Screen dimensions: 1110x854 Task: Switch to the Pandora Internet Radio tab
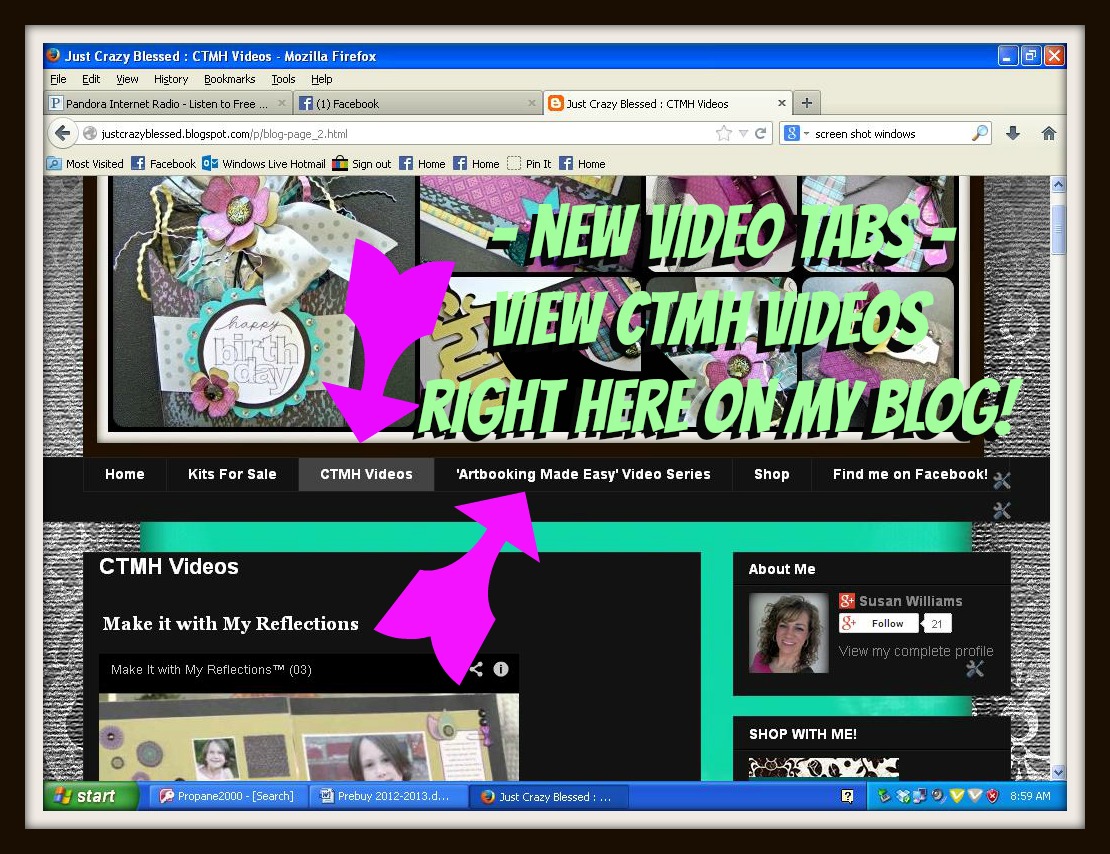pos(168,103)
